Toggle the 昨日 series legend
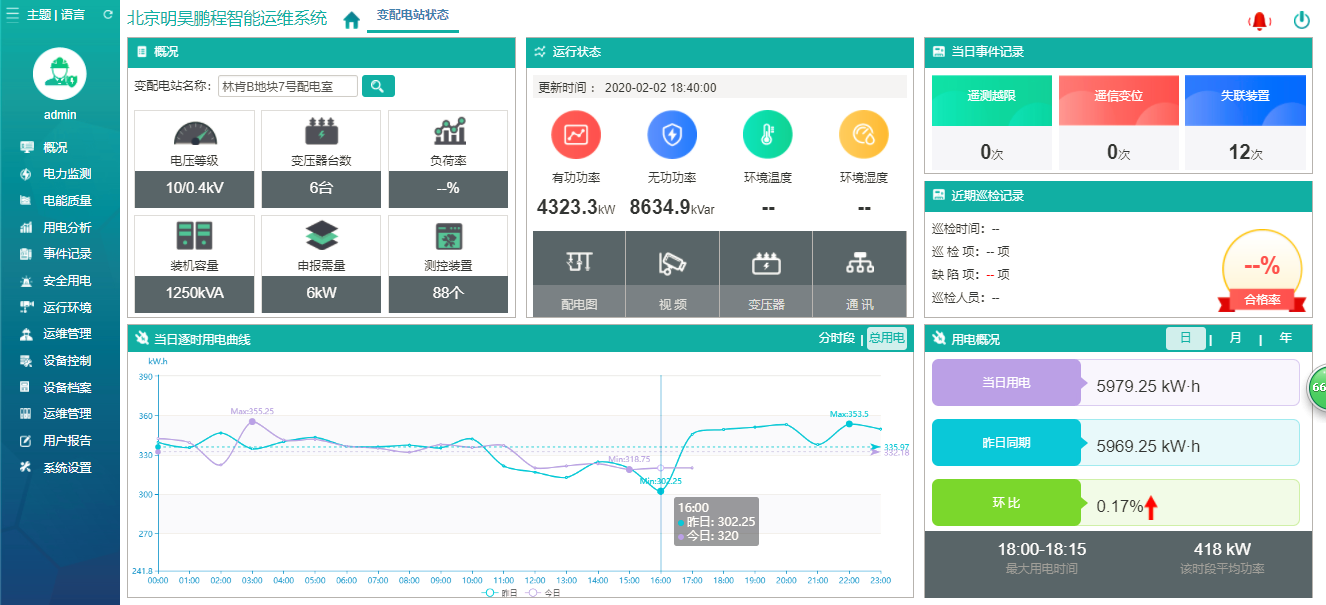The width and height of the screenshot is (1326, 605). click(499, 593)
